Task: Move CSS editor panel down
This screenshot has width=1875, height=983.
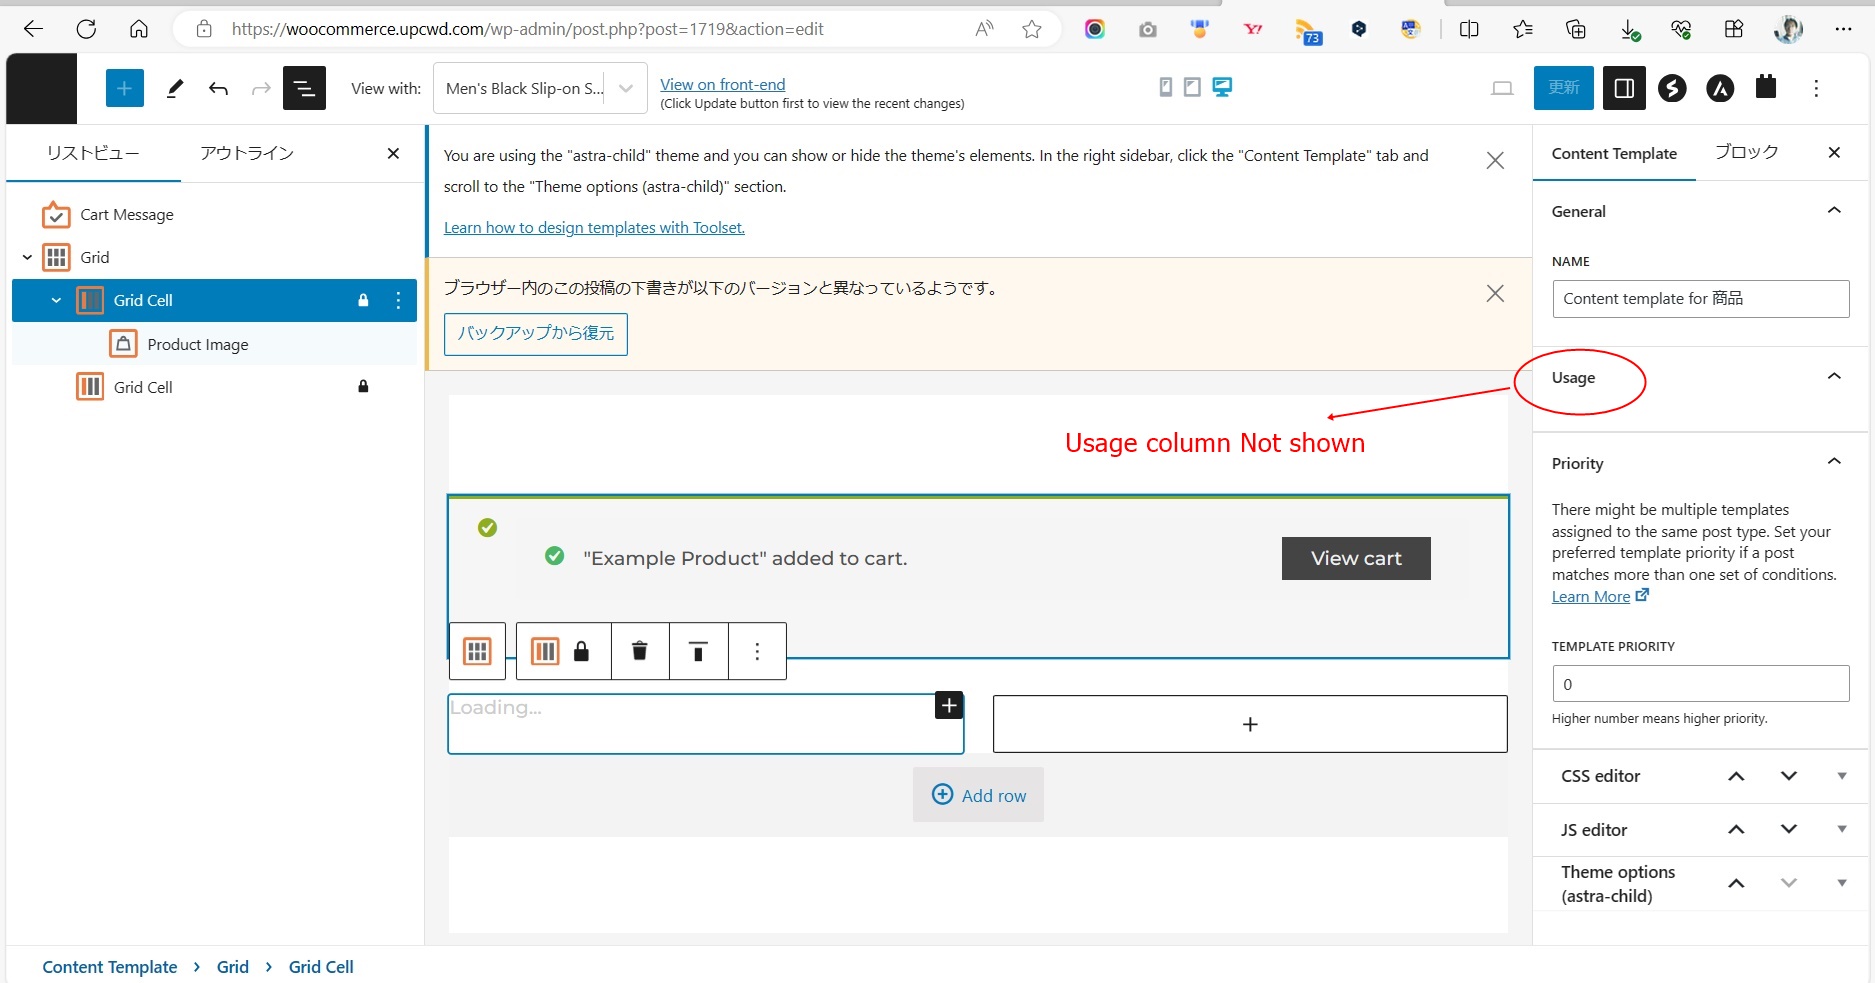Action: point(1789,776)
